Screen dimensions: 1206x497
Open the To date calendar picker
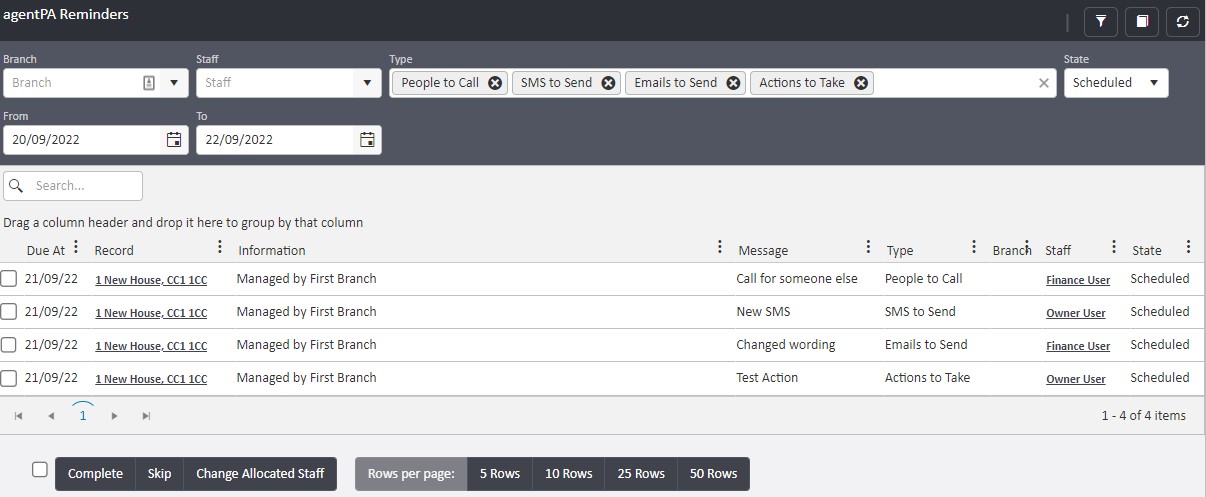point(367,140)
